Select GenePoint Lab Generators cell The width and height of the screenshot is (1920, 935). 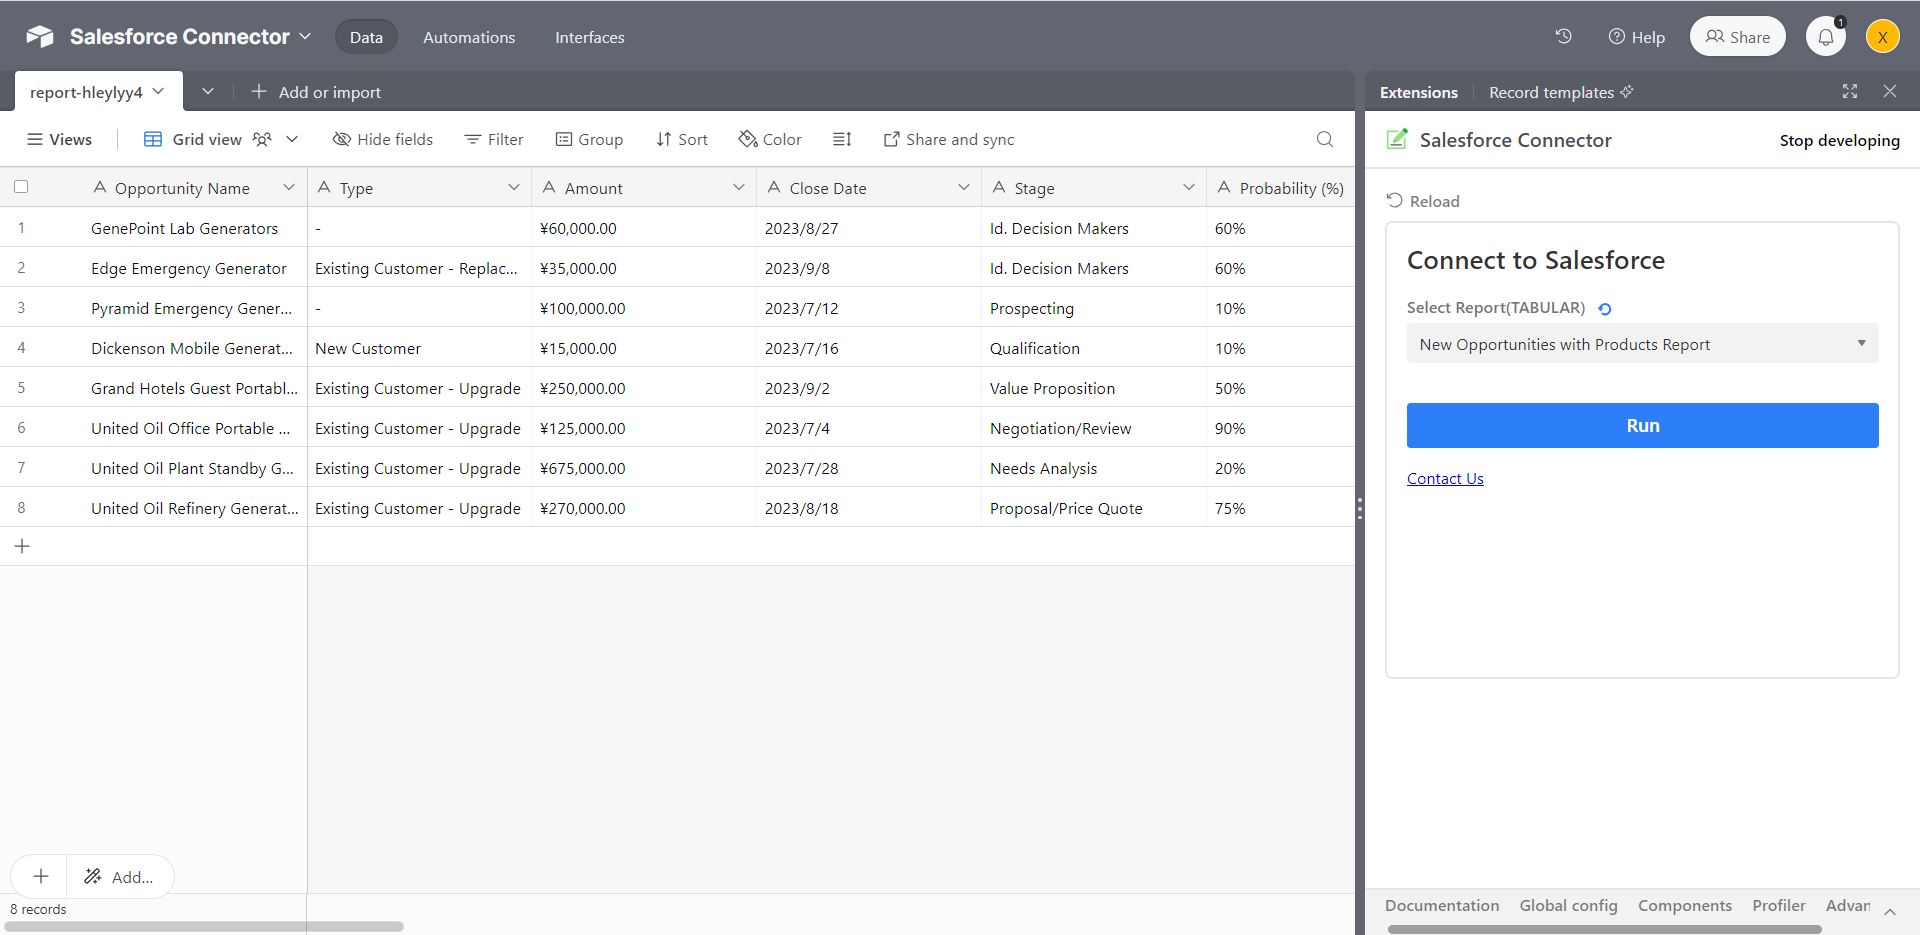pyautogui.click(x=185, y=228)
